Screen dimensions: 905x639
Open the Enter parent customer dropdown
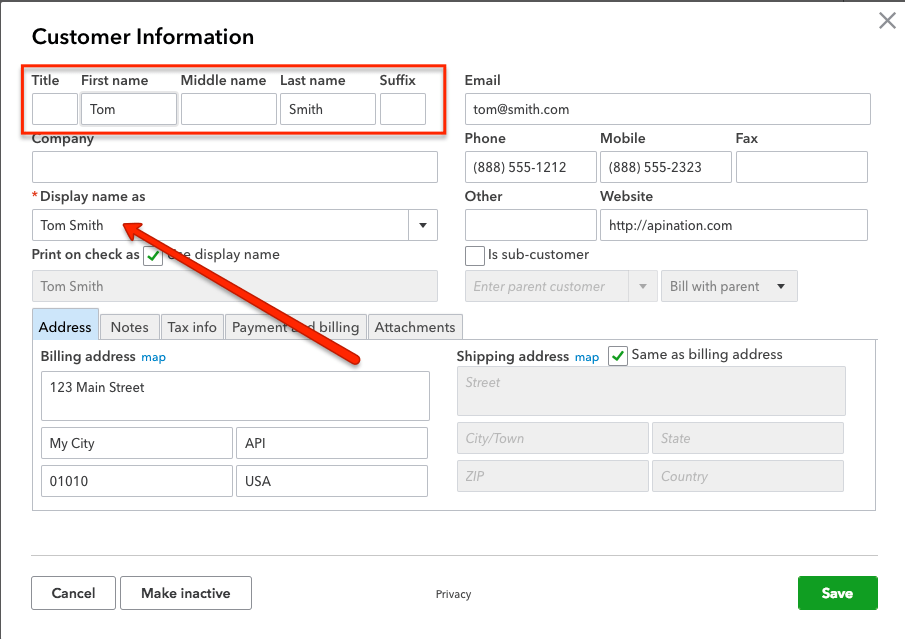tap(642, 285)
